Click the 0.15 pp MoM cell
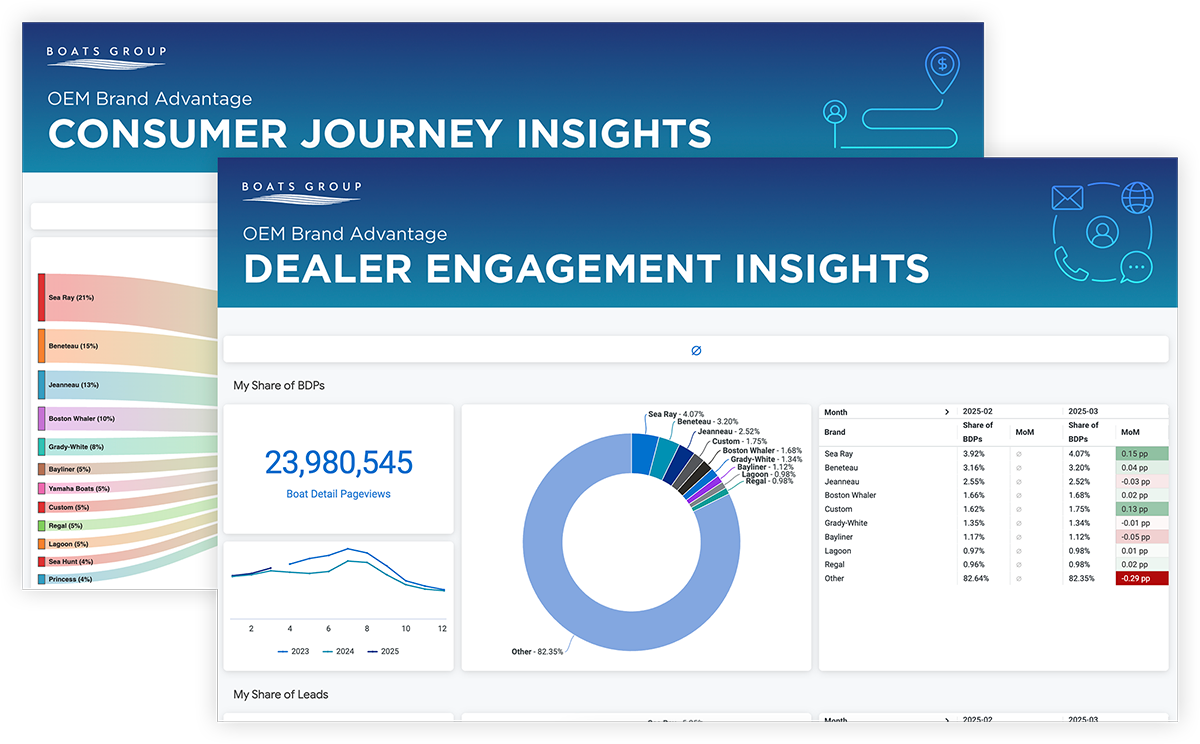Screen dimensions: 1200x744 pyautogui.click(x=1141, y=453)
